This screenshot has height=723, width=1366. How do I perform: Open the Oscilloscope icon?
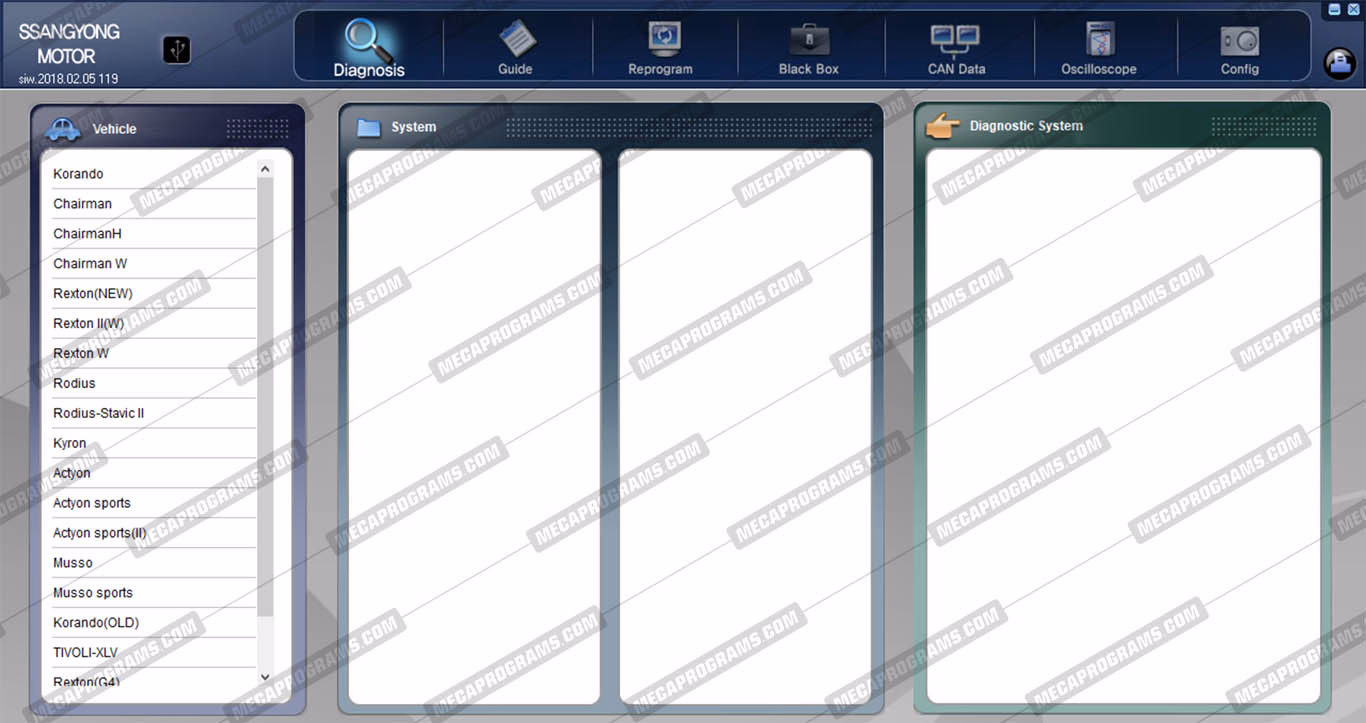[1100, 40]
